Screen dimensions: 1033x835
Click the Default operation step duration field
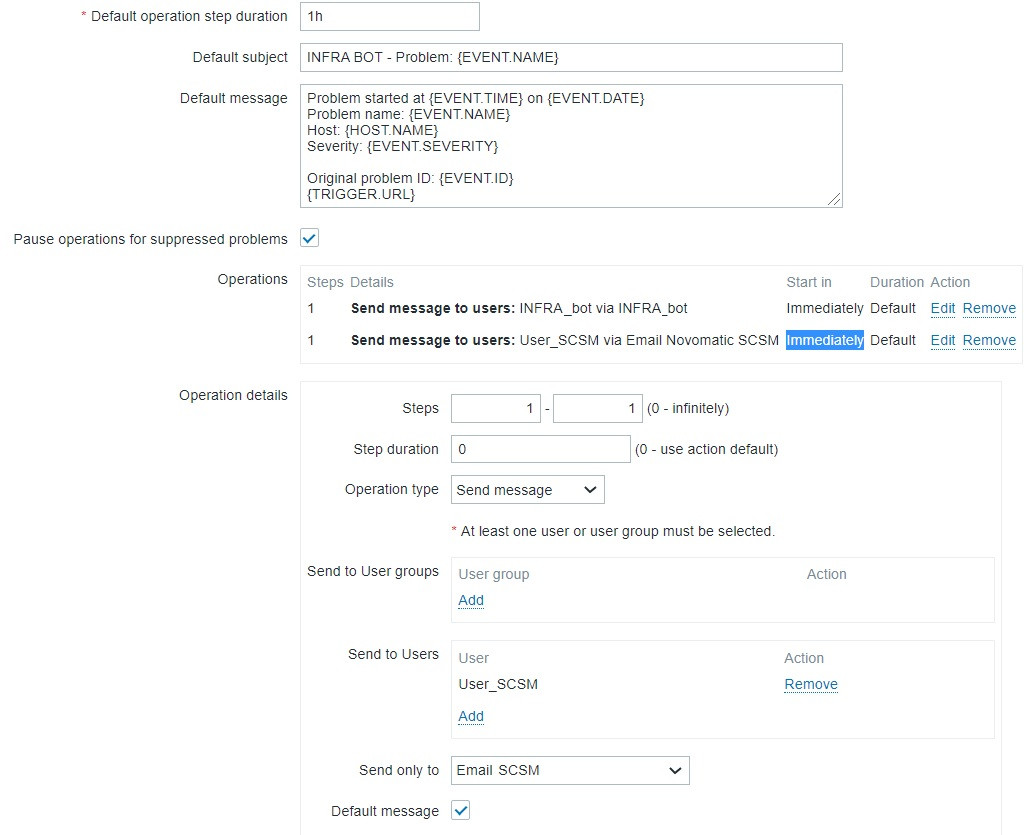coord(389,17)
